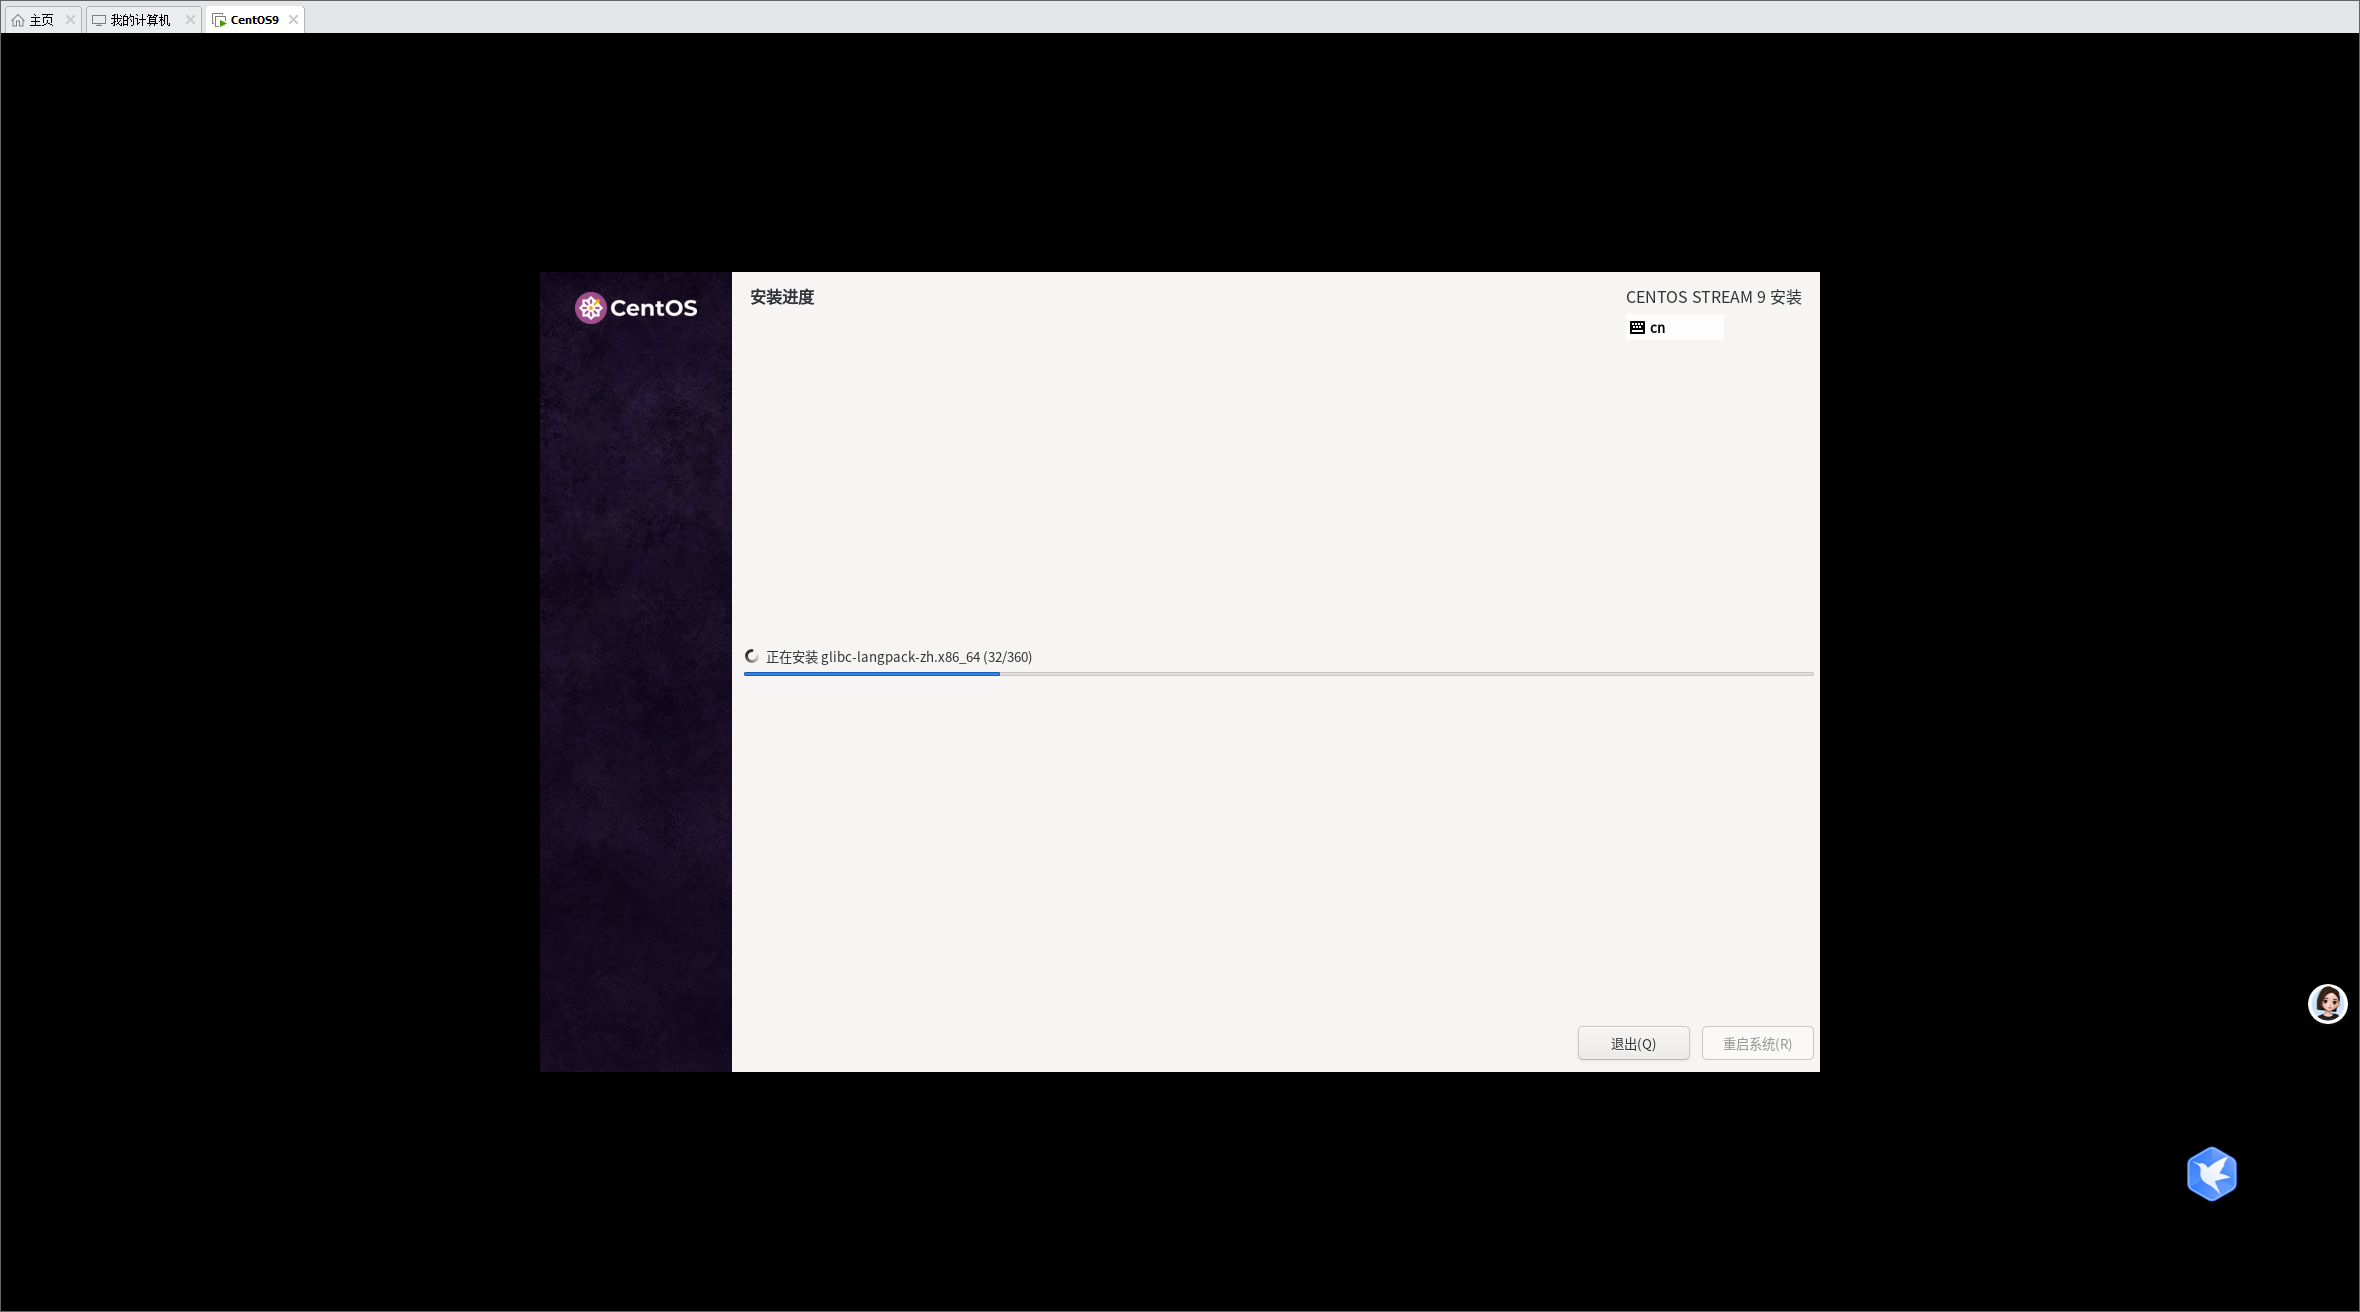Close the 主页 tab

click(x=70, y=20)
